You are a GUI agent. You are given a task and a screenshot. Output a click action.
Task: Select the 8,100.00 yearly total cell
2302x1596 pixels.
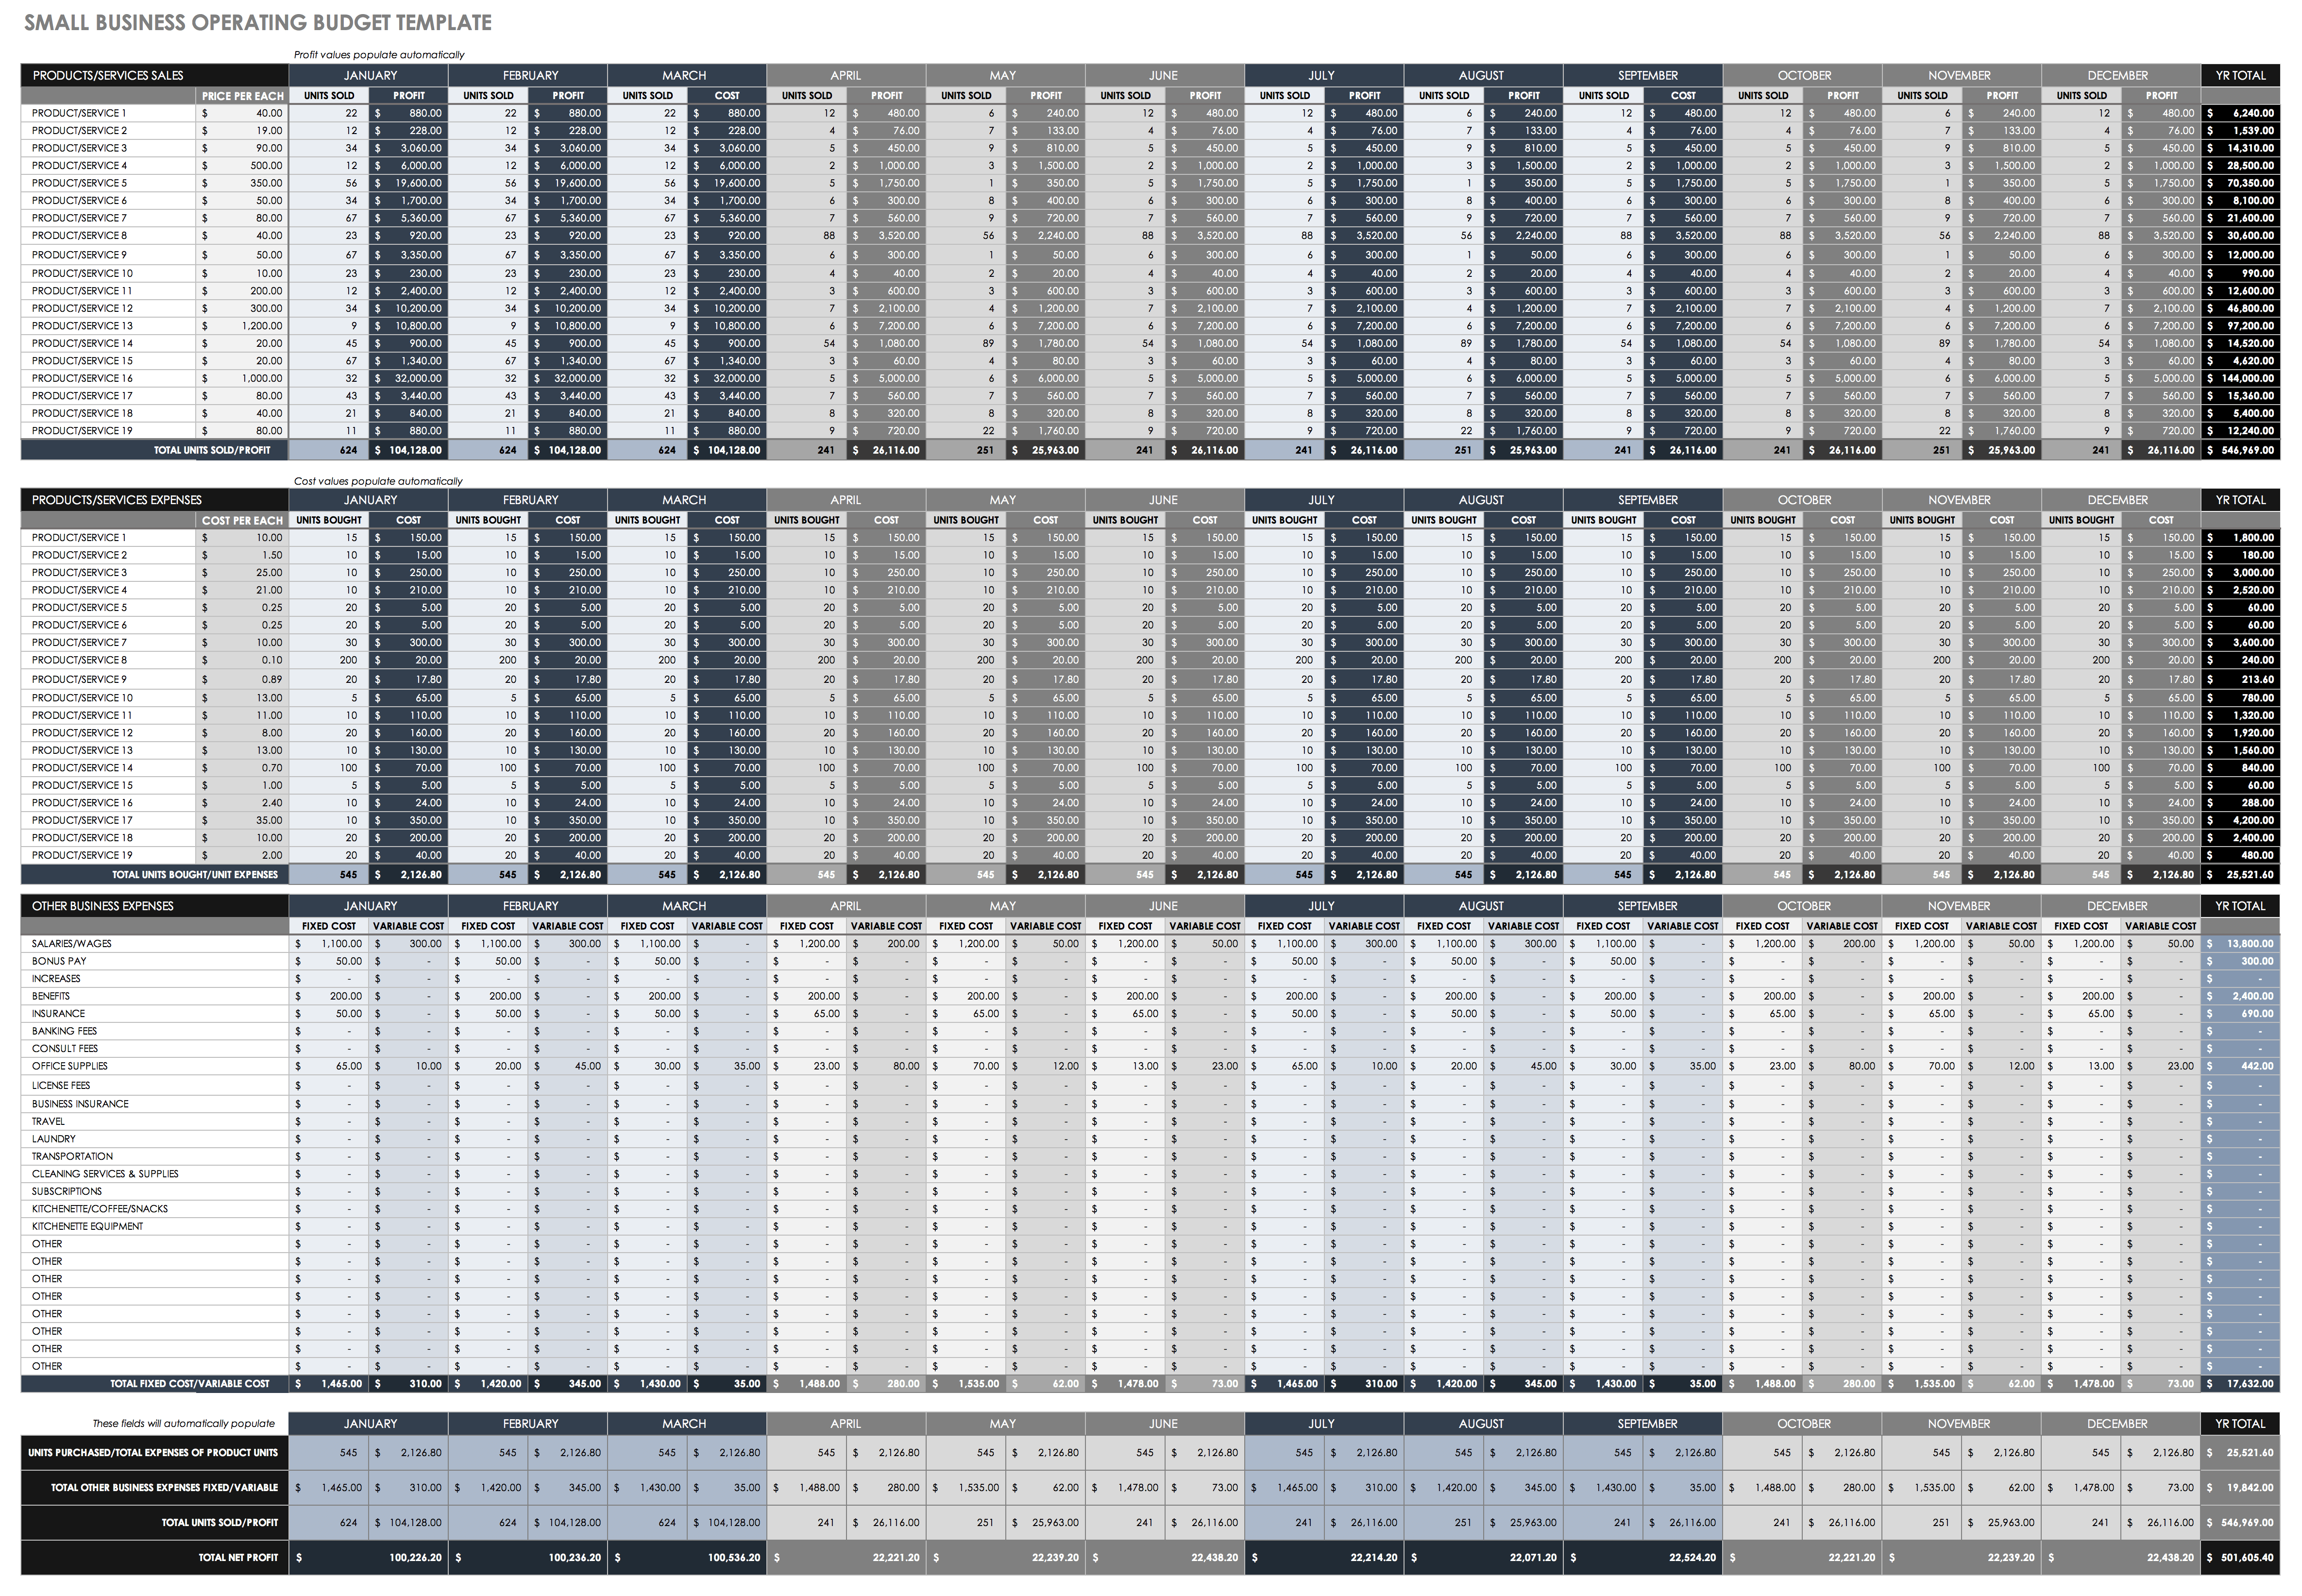(2240, 201)
